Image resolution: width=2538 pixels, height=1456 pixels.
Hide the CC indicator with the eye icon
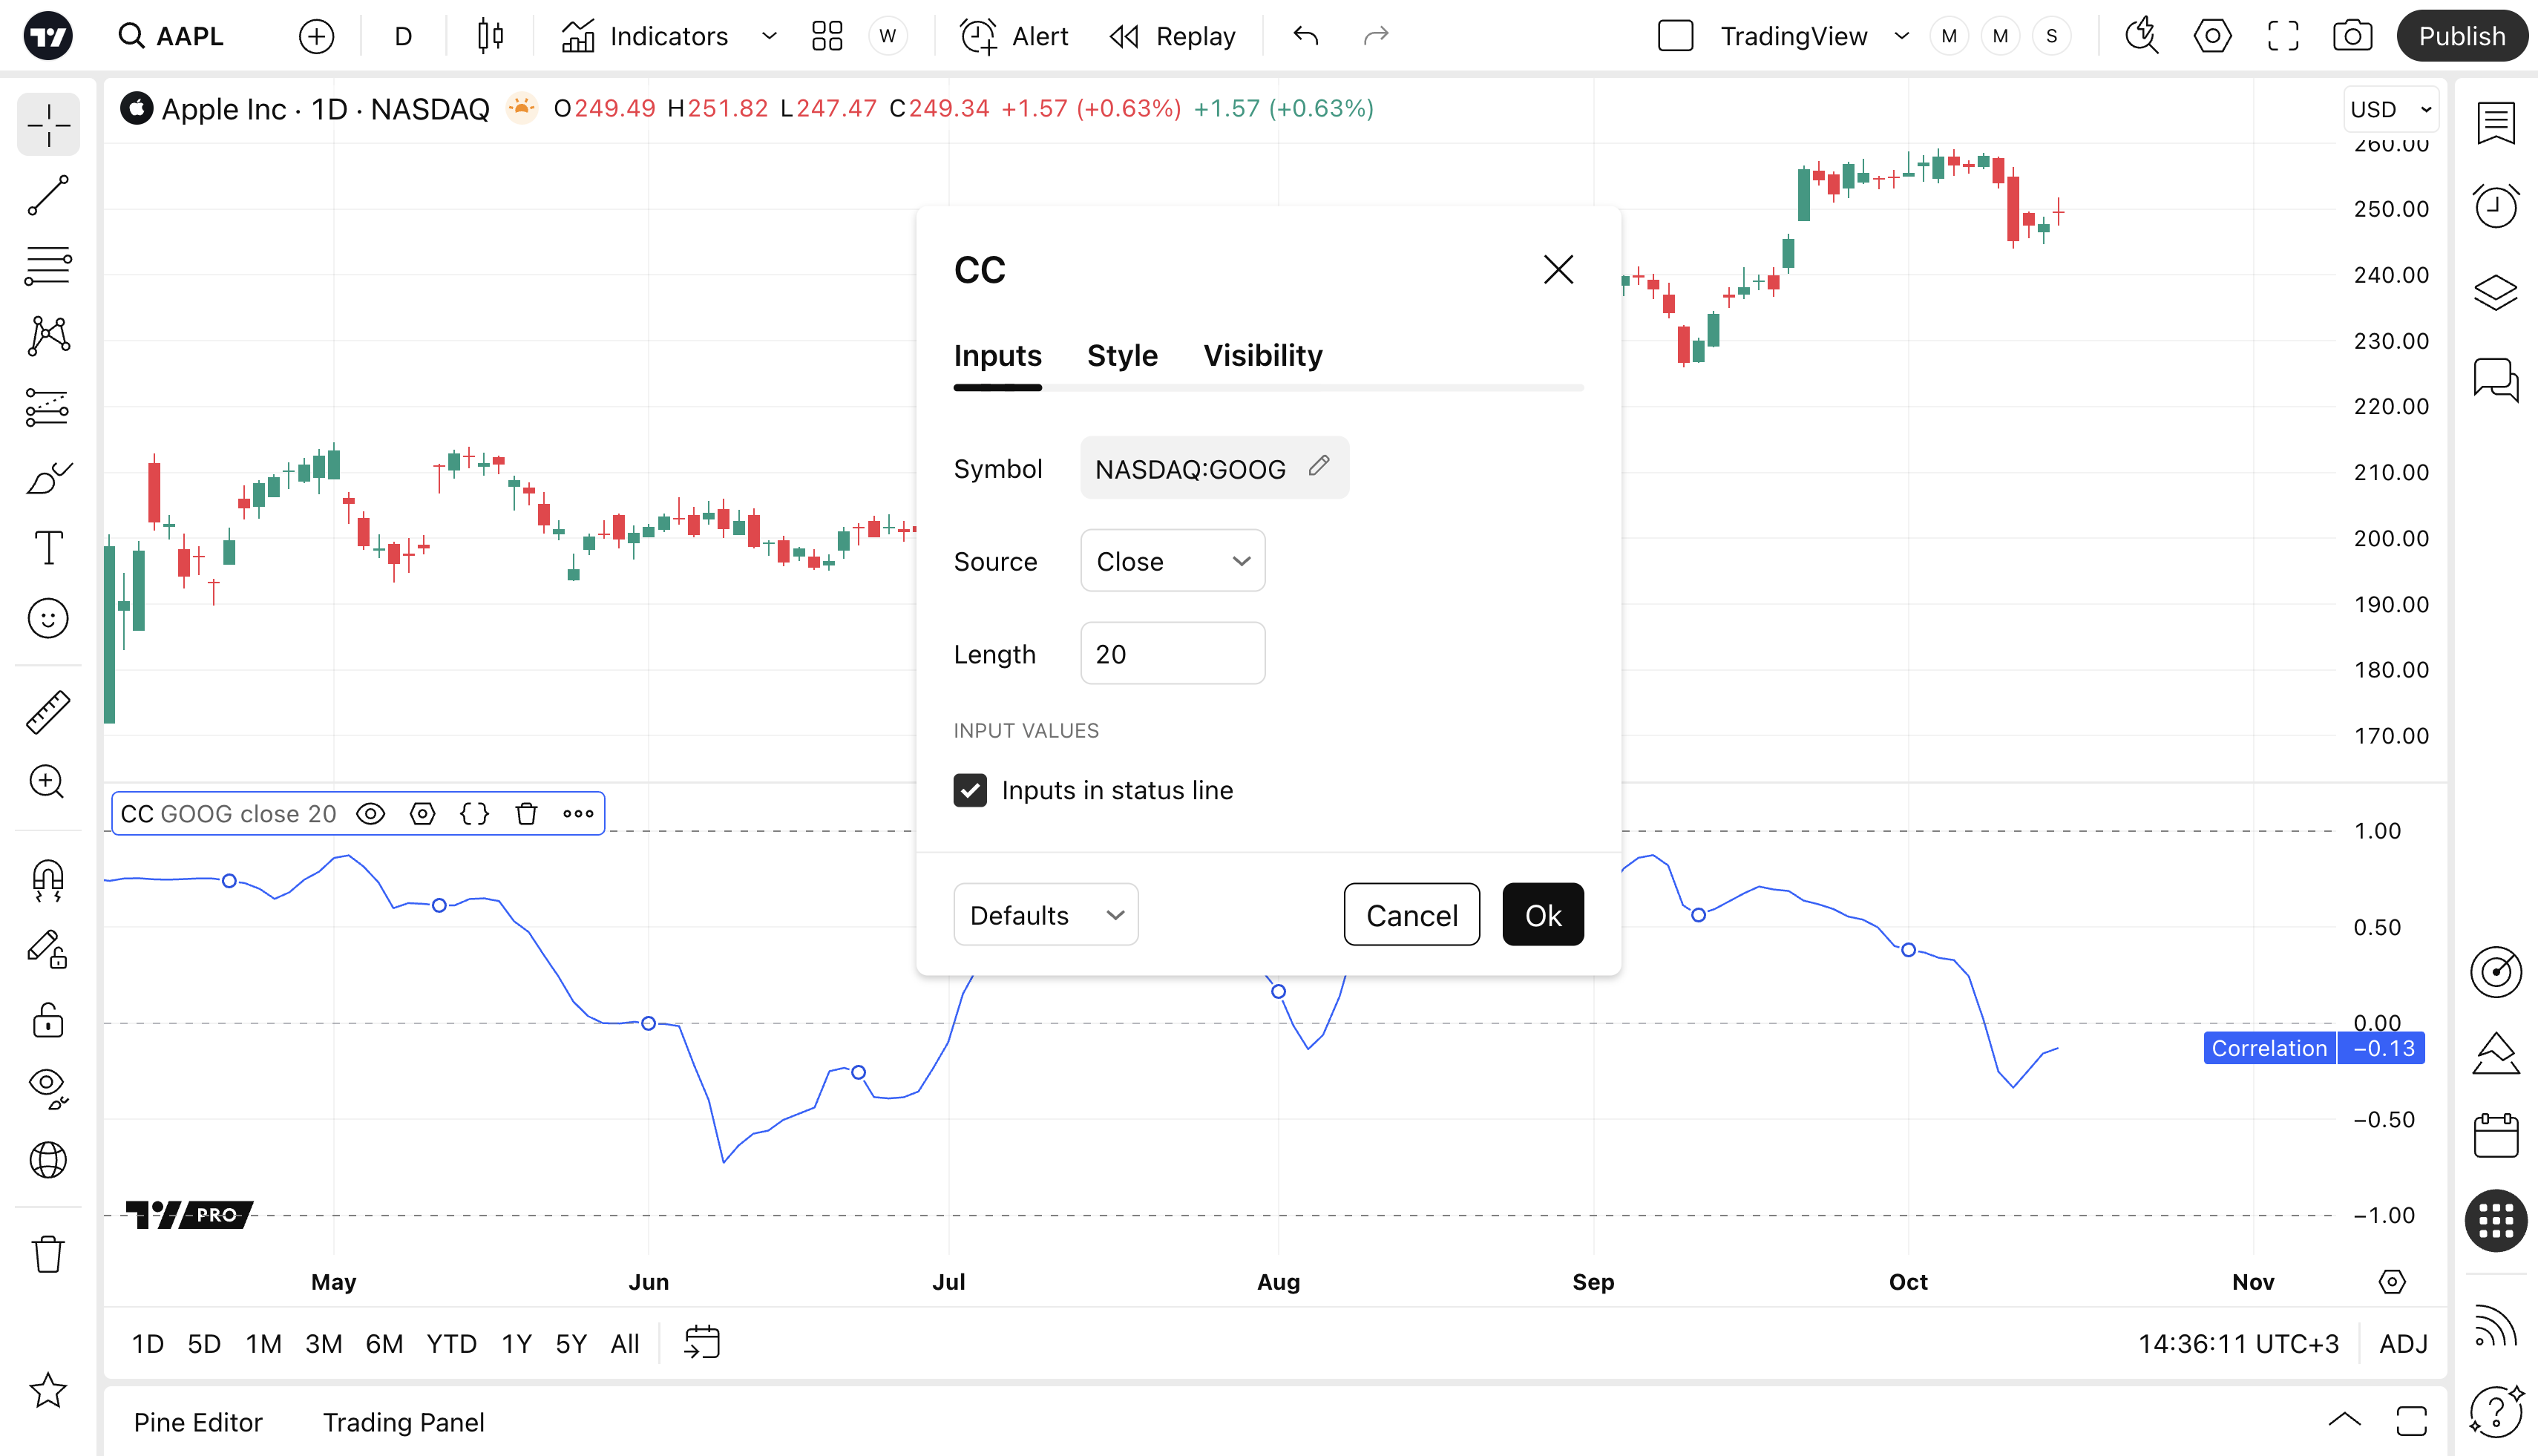point(371,814)
